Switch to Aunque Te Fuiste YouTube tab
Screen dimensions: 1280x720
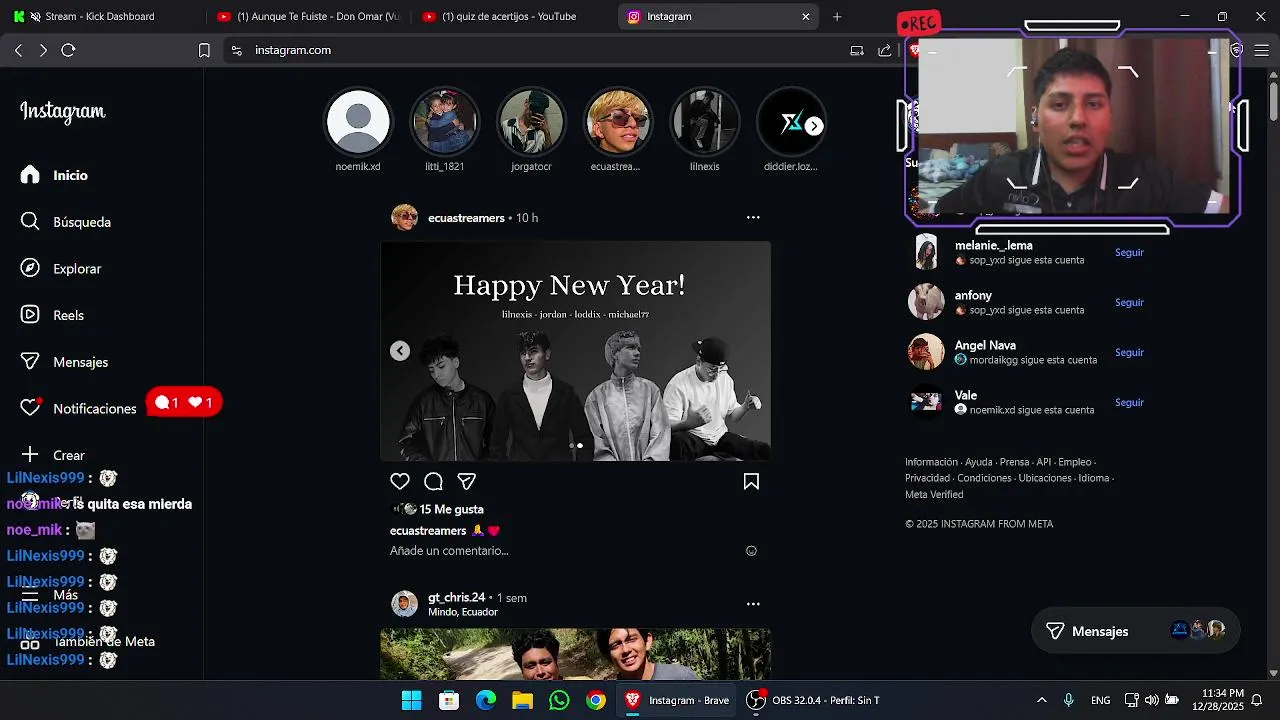(310, 16)
